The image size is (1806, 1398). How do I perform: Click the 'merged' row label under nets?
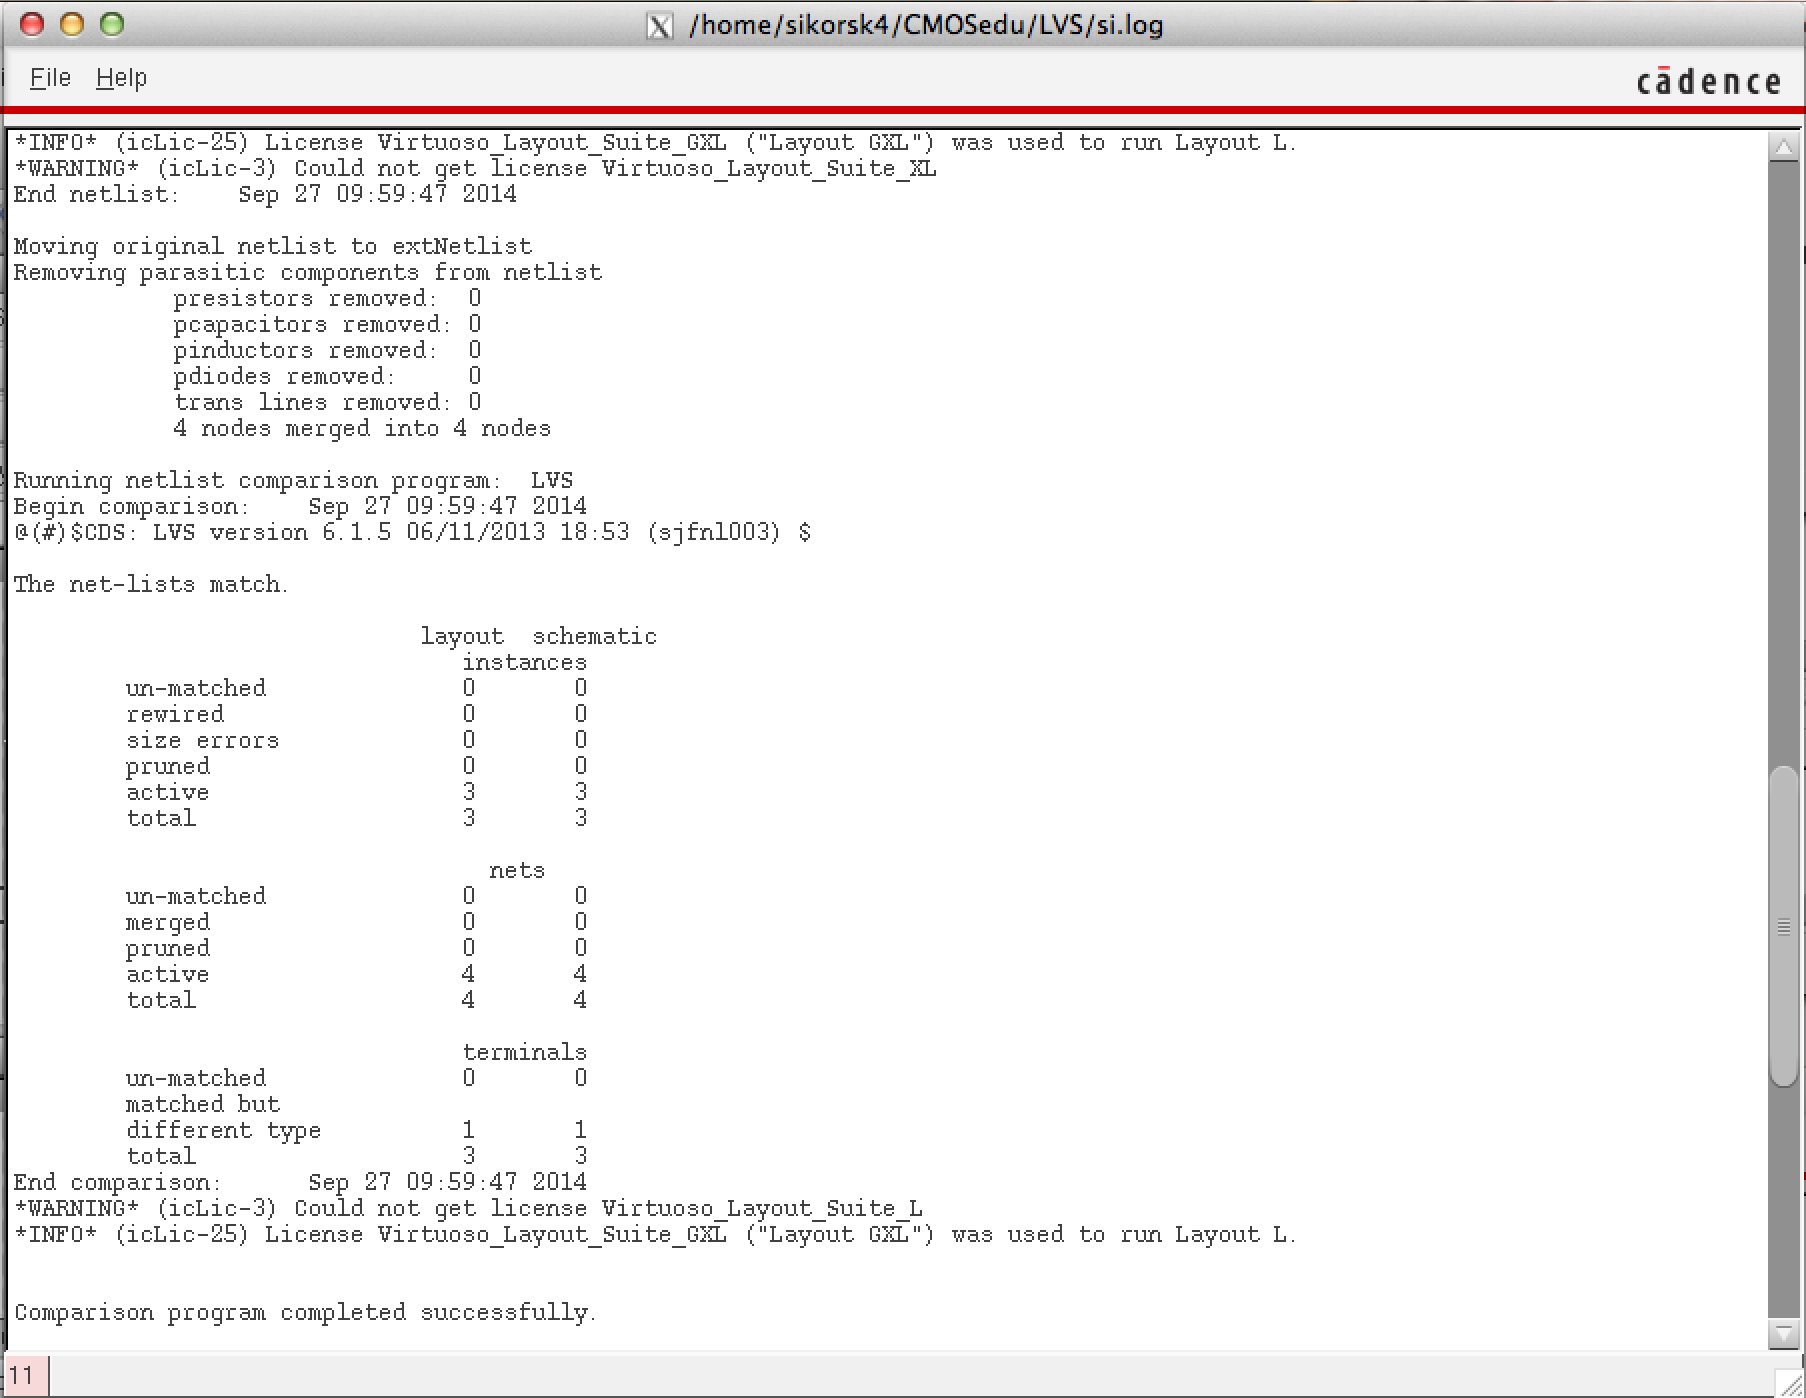(x=168, y=922)
